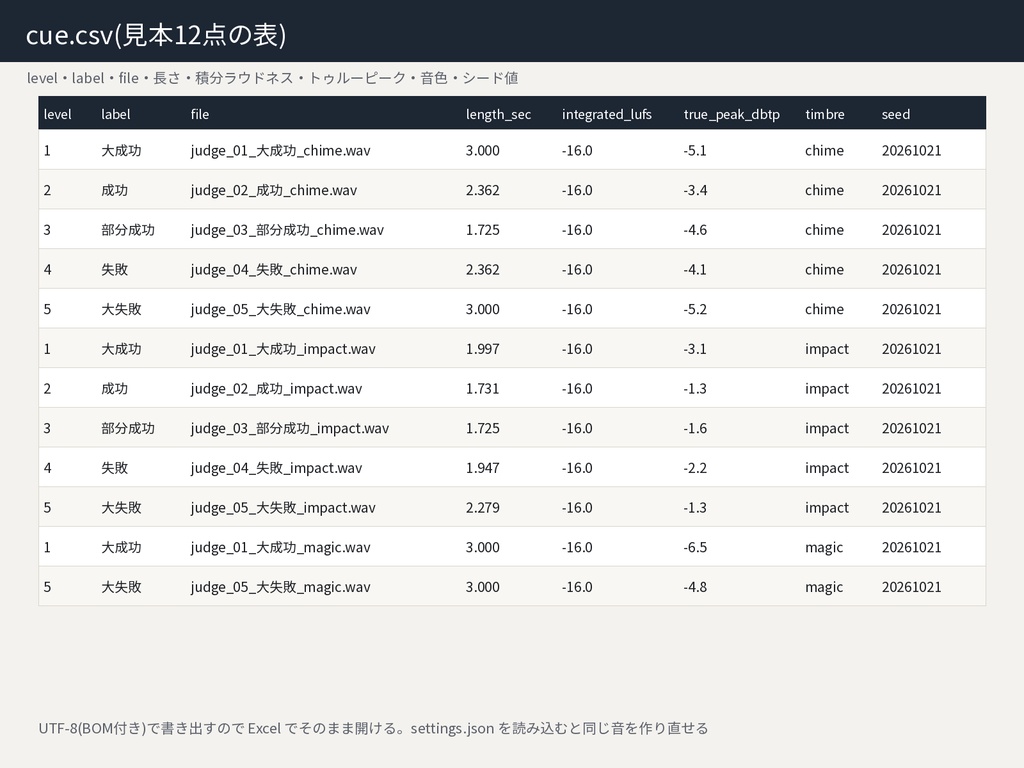
Task: Click true peak value -3.4
Action: 695,191
